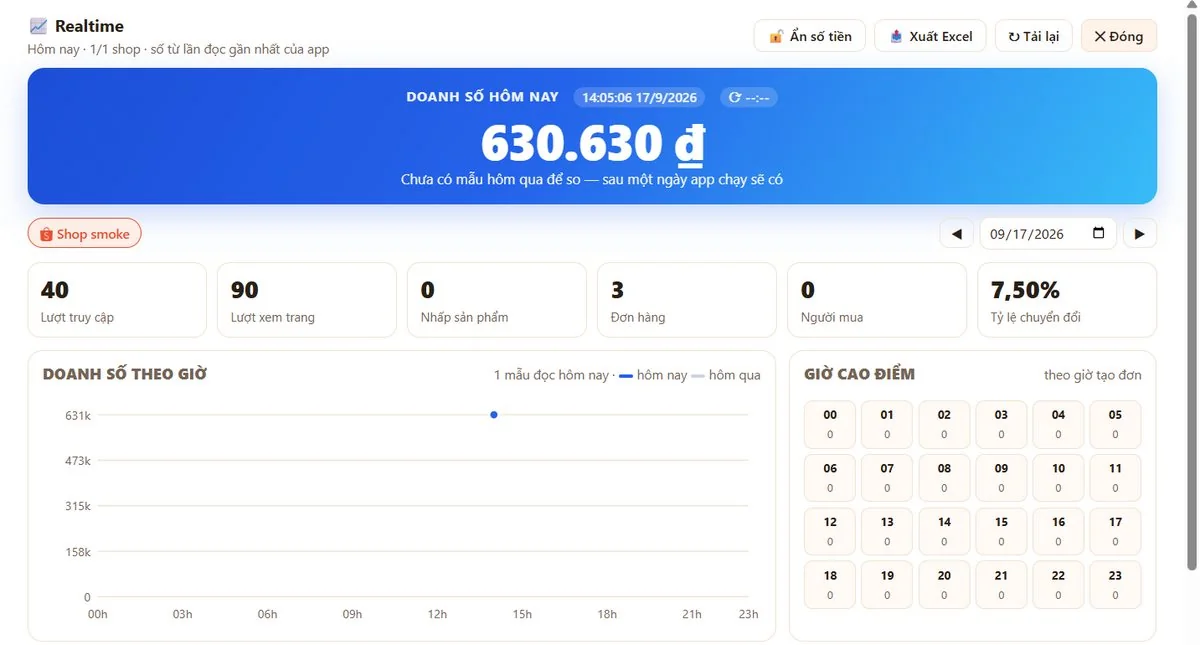Select hour cell 20 in the peak-hours grid
1200x645 pixels.
(944, 585)
